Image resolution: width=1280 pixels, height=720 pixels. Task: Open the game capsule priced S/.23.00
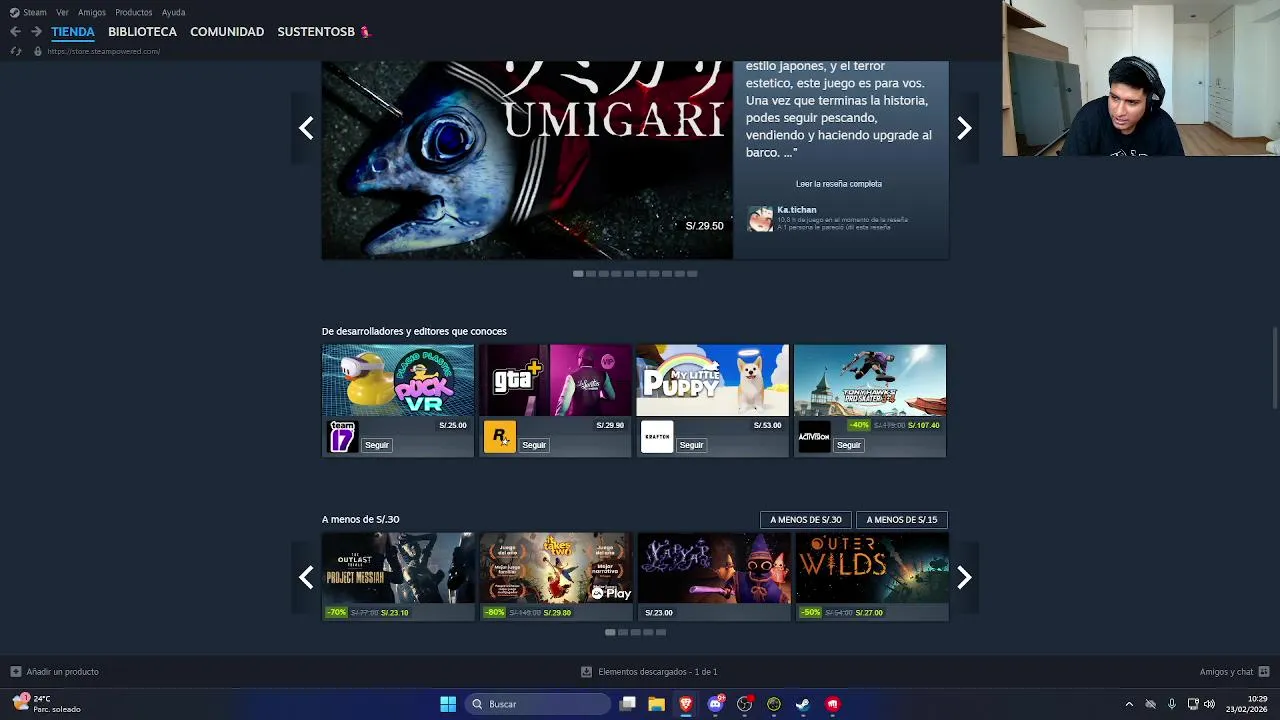click(714, 576)
